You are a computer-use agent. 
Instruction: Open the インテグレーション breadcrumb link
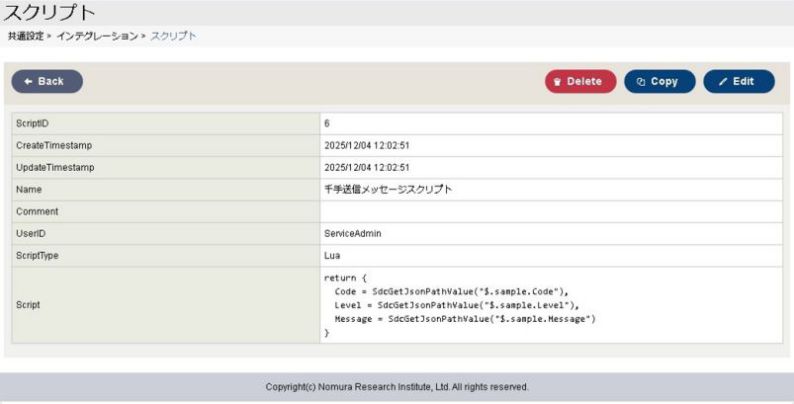tap(97, 36)
